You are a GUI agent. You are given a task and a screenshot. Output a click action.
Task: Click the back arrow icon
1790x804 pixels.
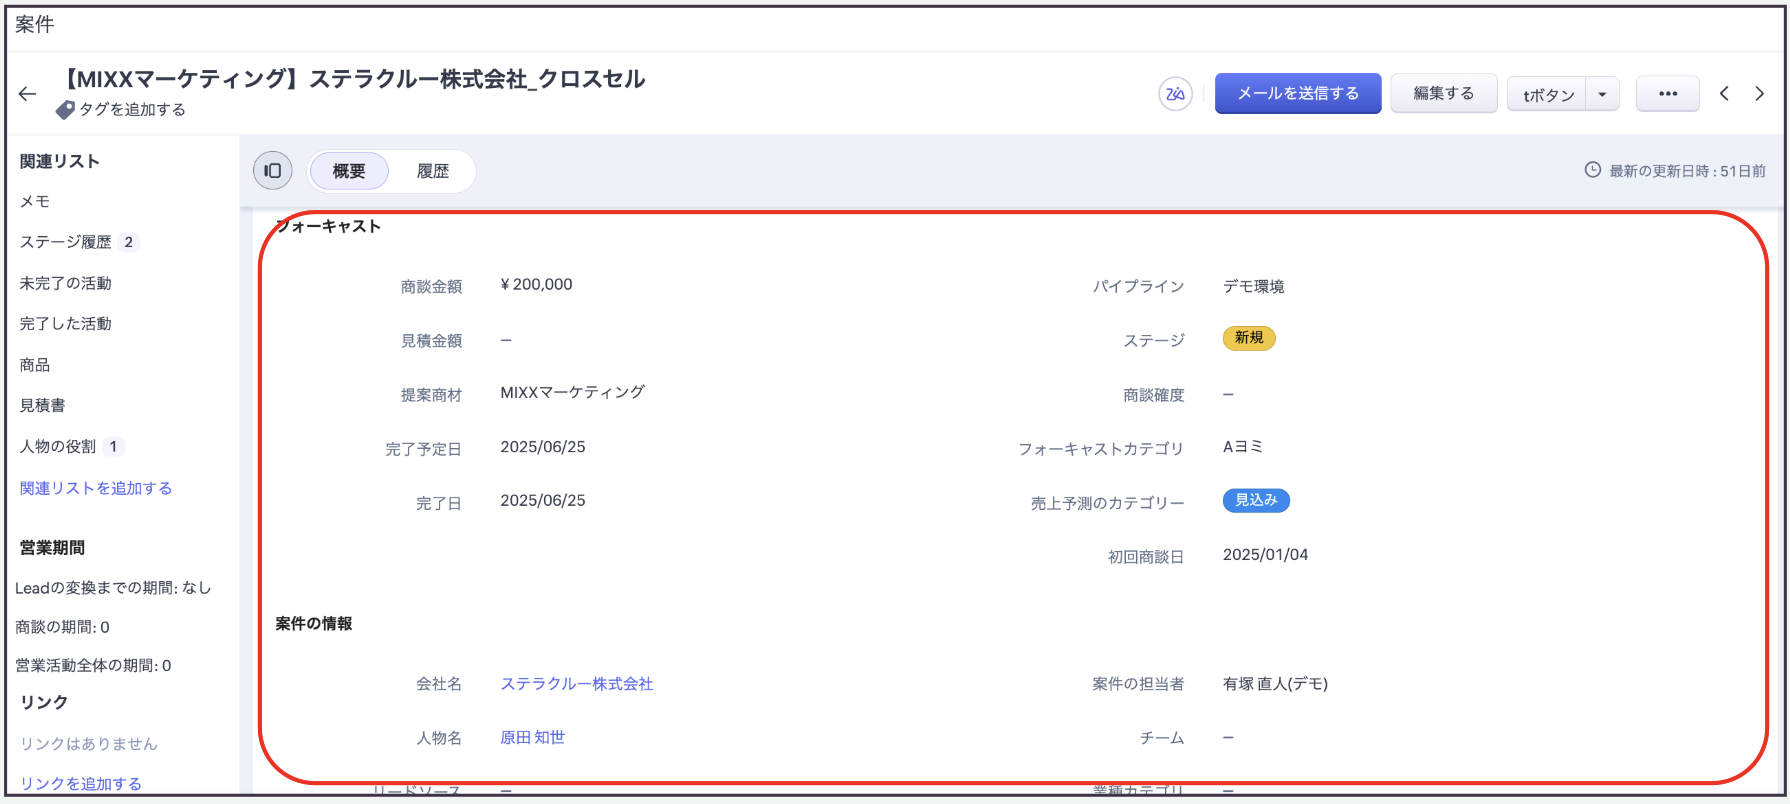click(x=27, y=94)
